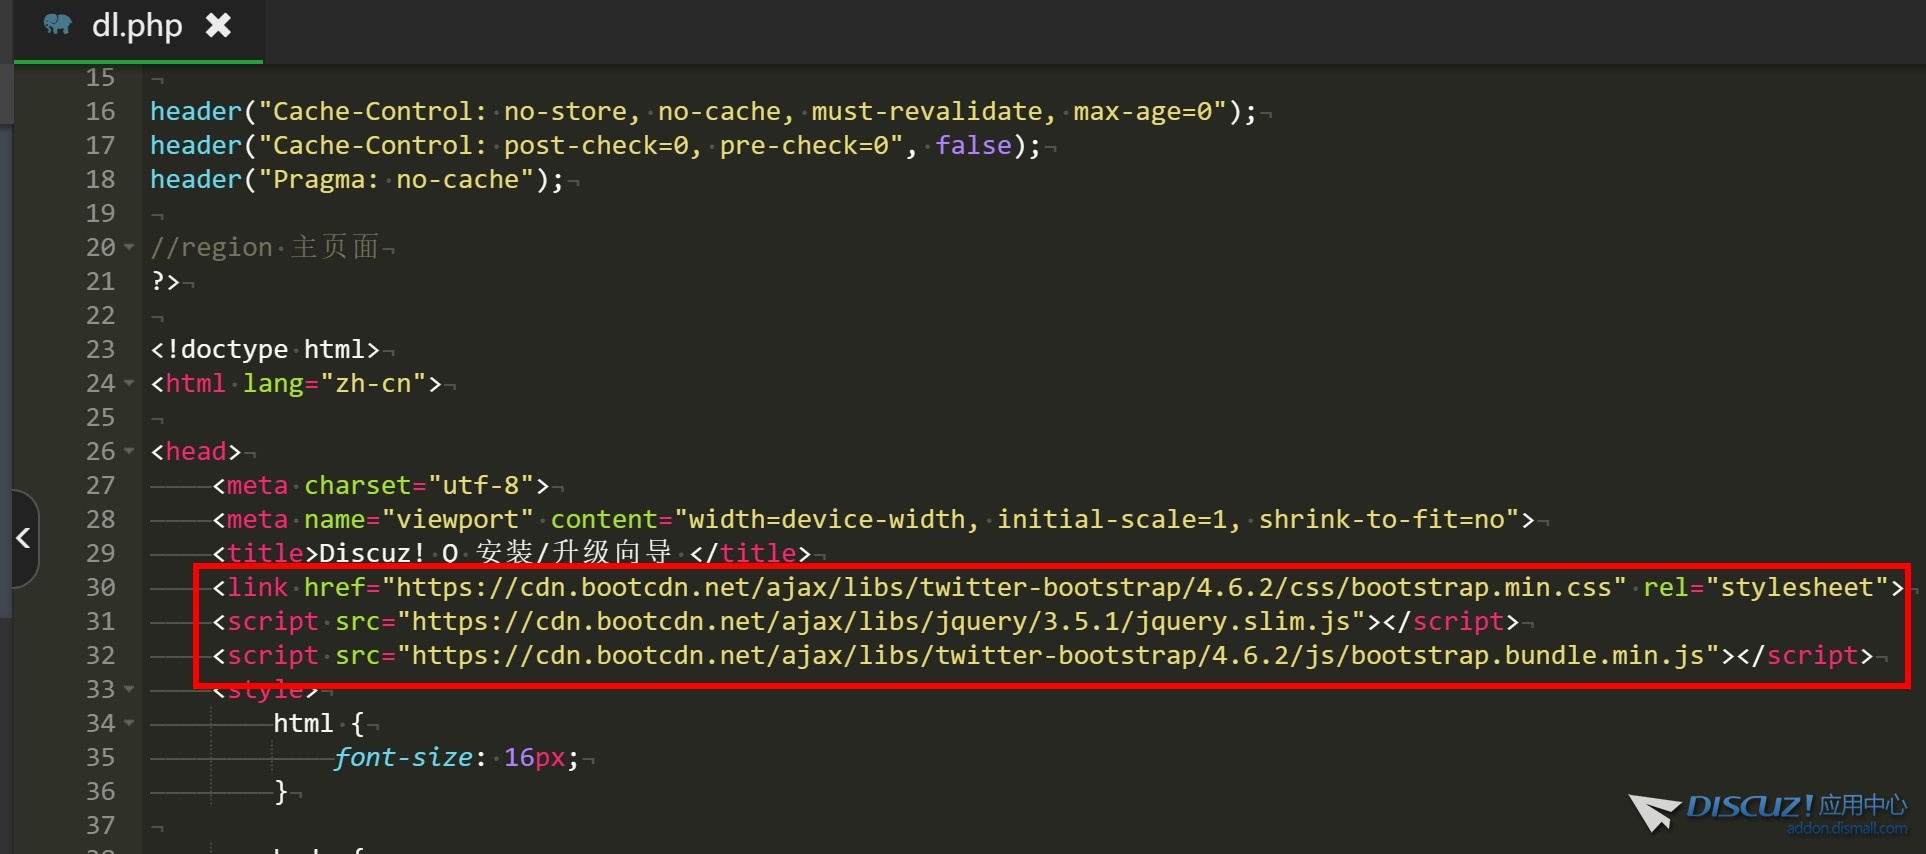Collapse the //region fold on line 20

coord(129,247)
